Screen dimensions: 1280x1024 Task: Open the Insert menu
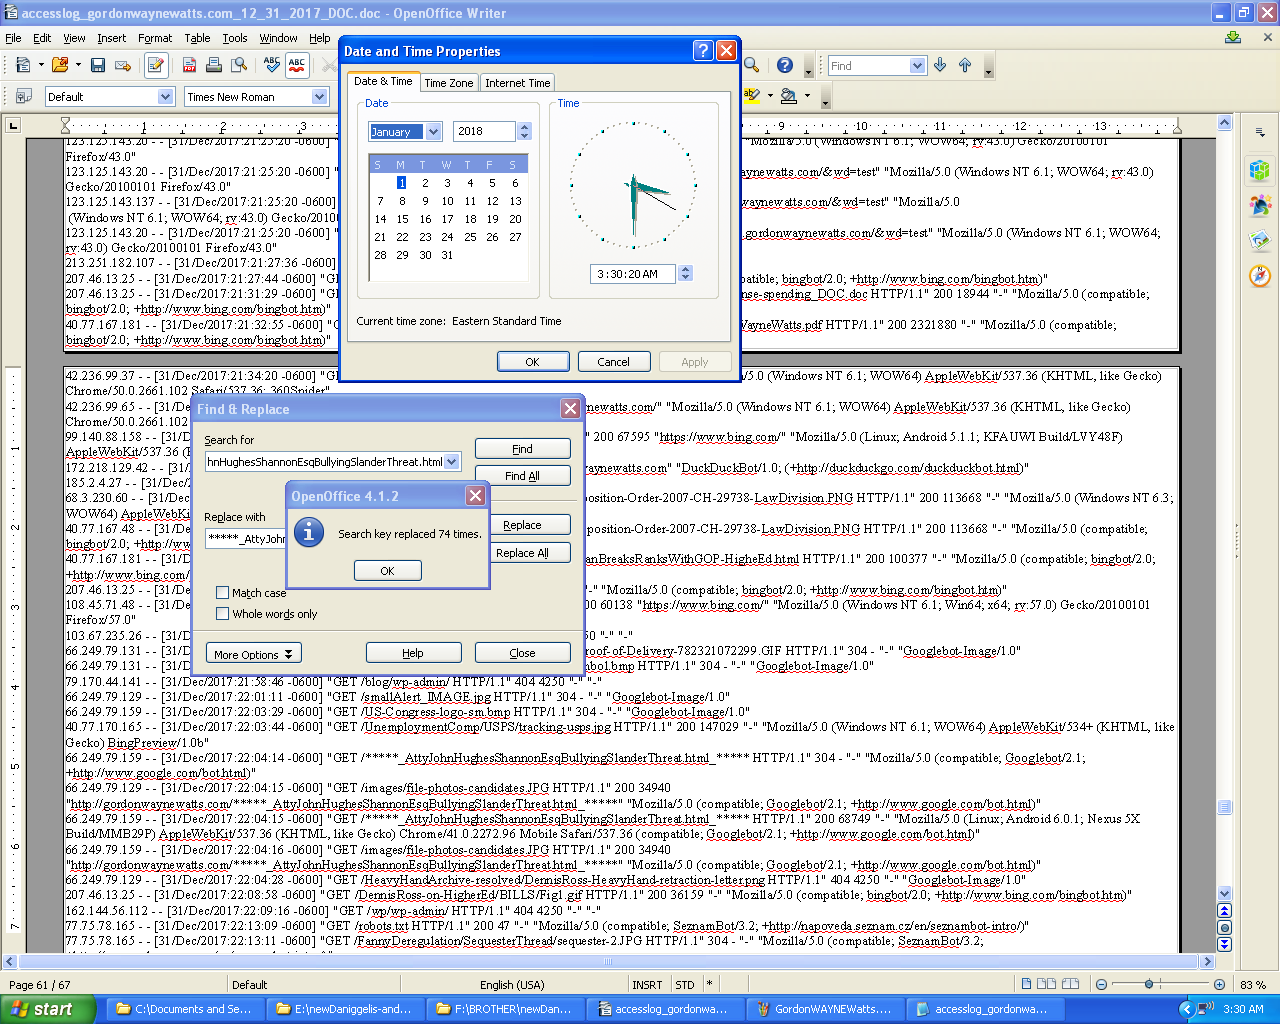(x=111, y=38)
